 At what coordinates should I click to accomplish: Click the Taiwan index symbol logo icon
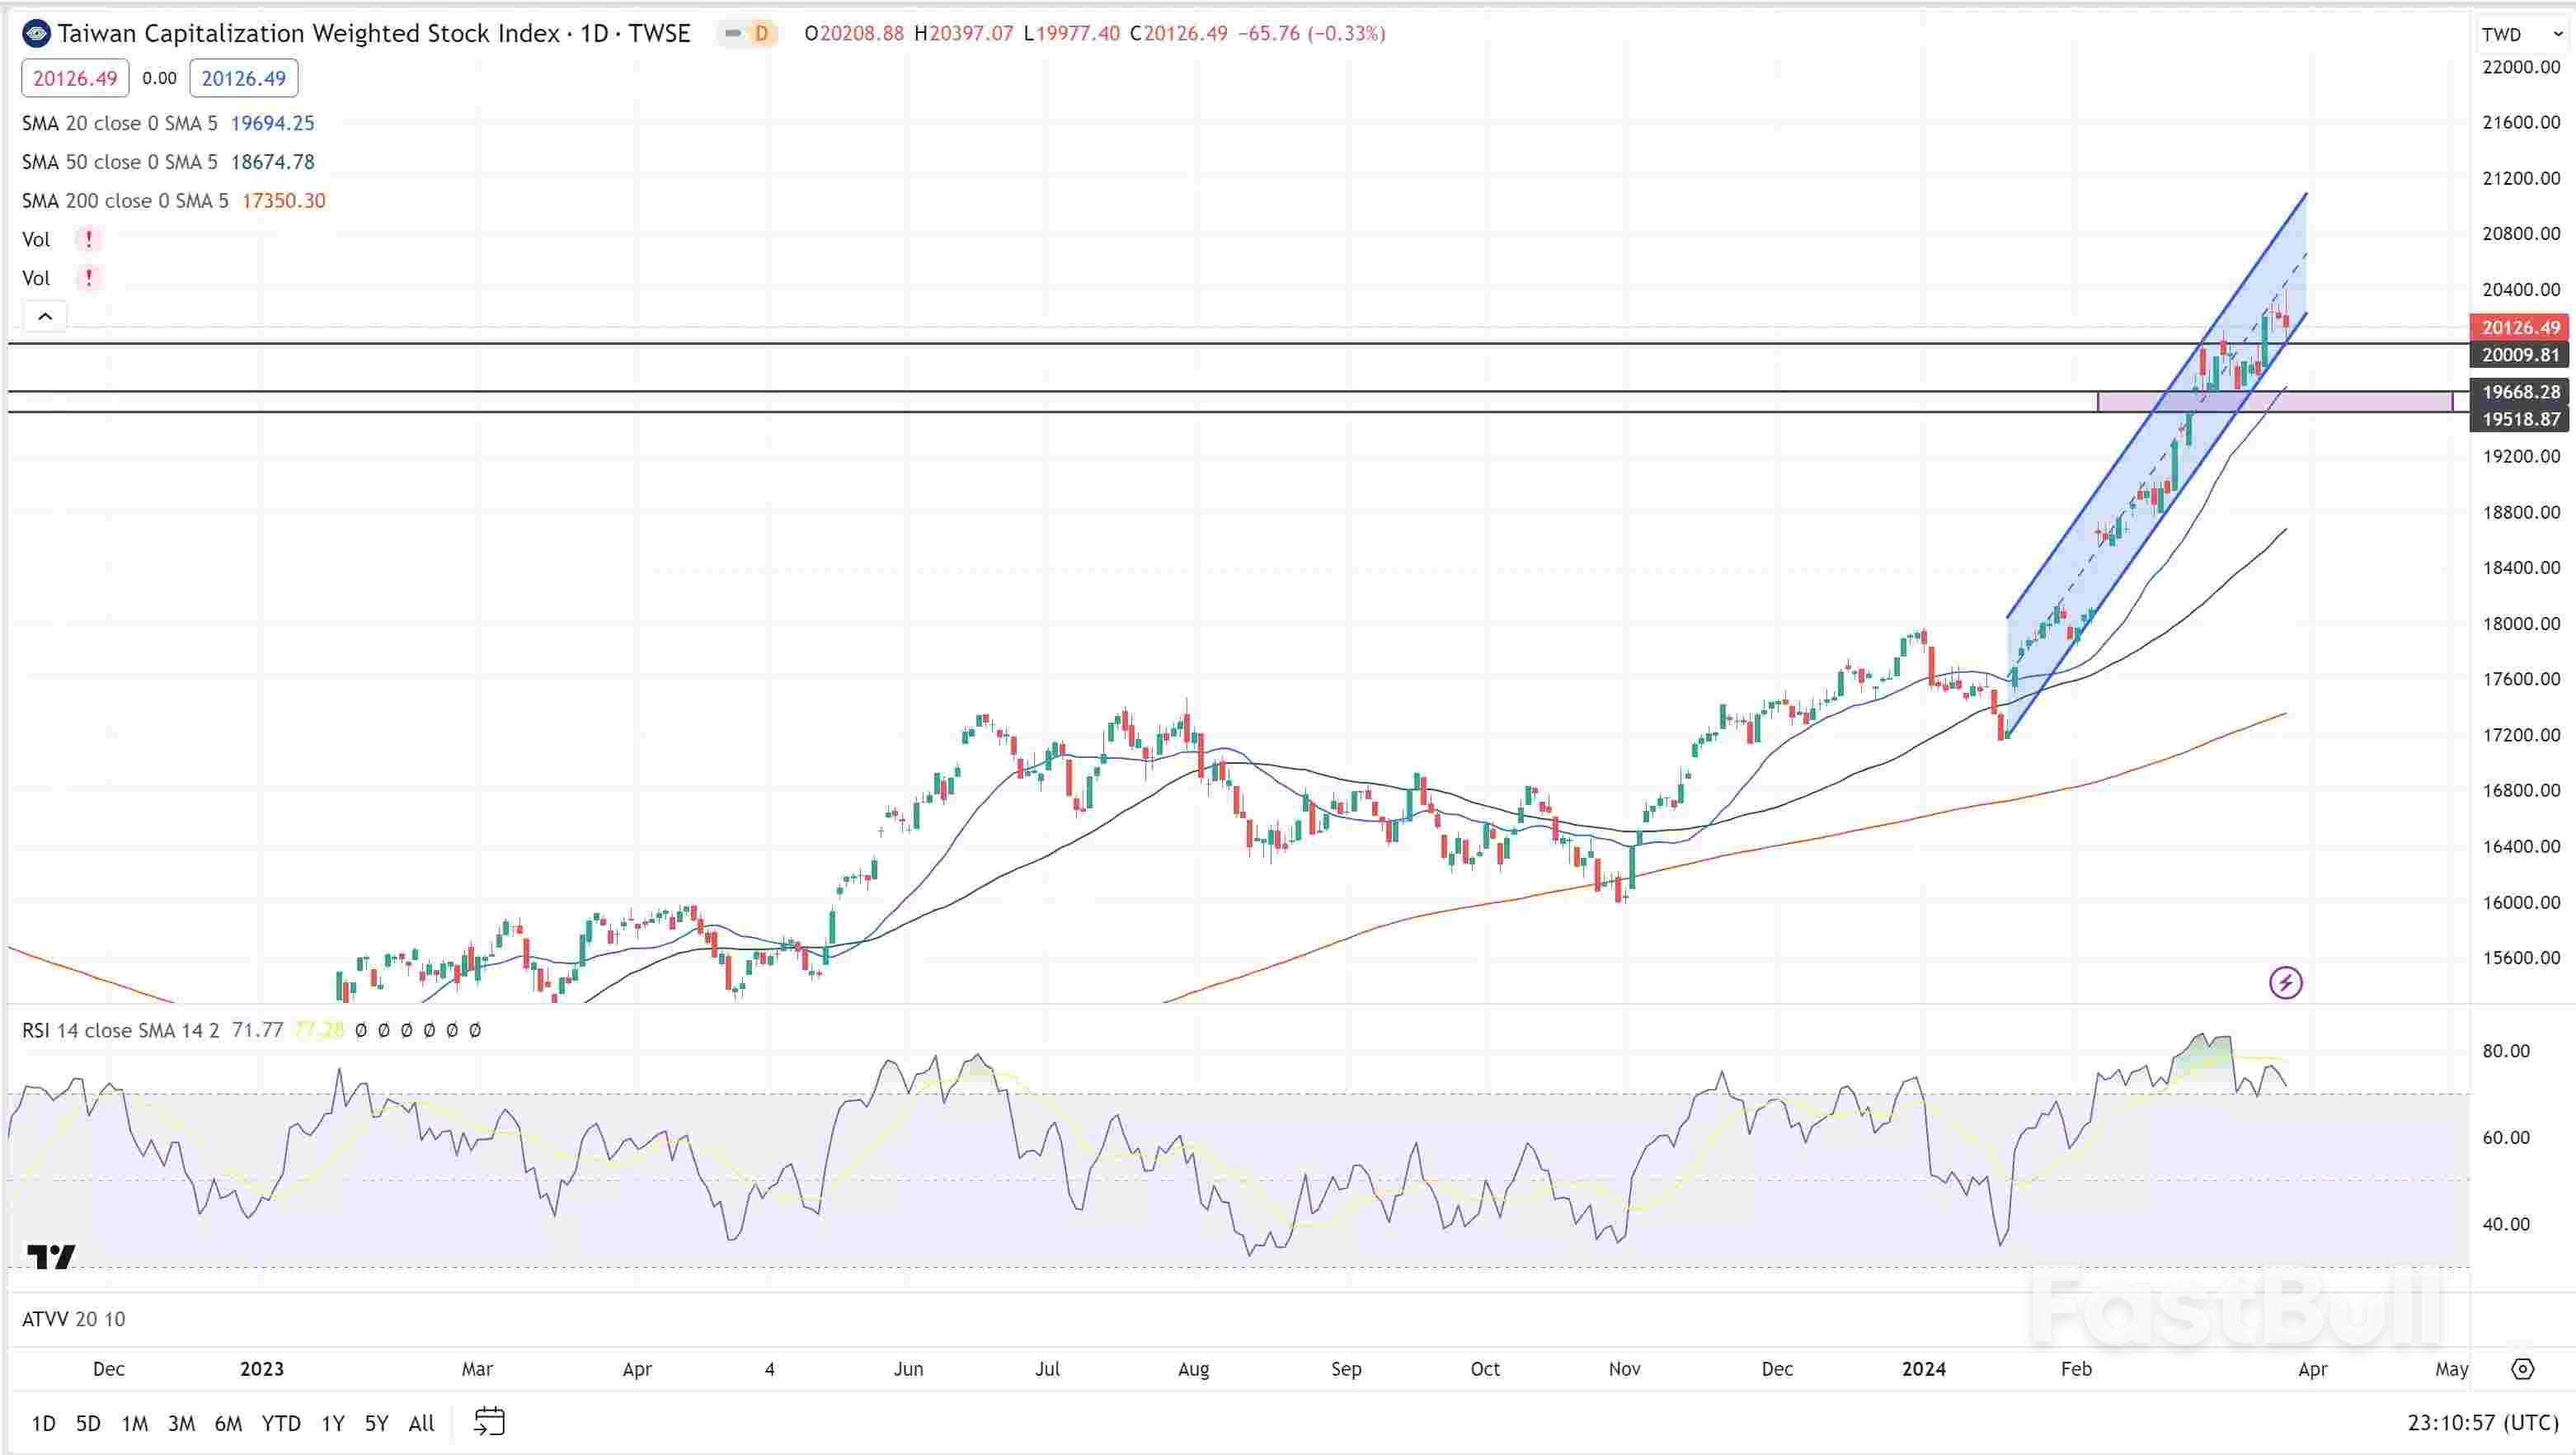click(x=37, y=33)
